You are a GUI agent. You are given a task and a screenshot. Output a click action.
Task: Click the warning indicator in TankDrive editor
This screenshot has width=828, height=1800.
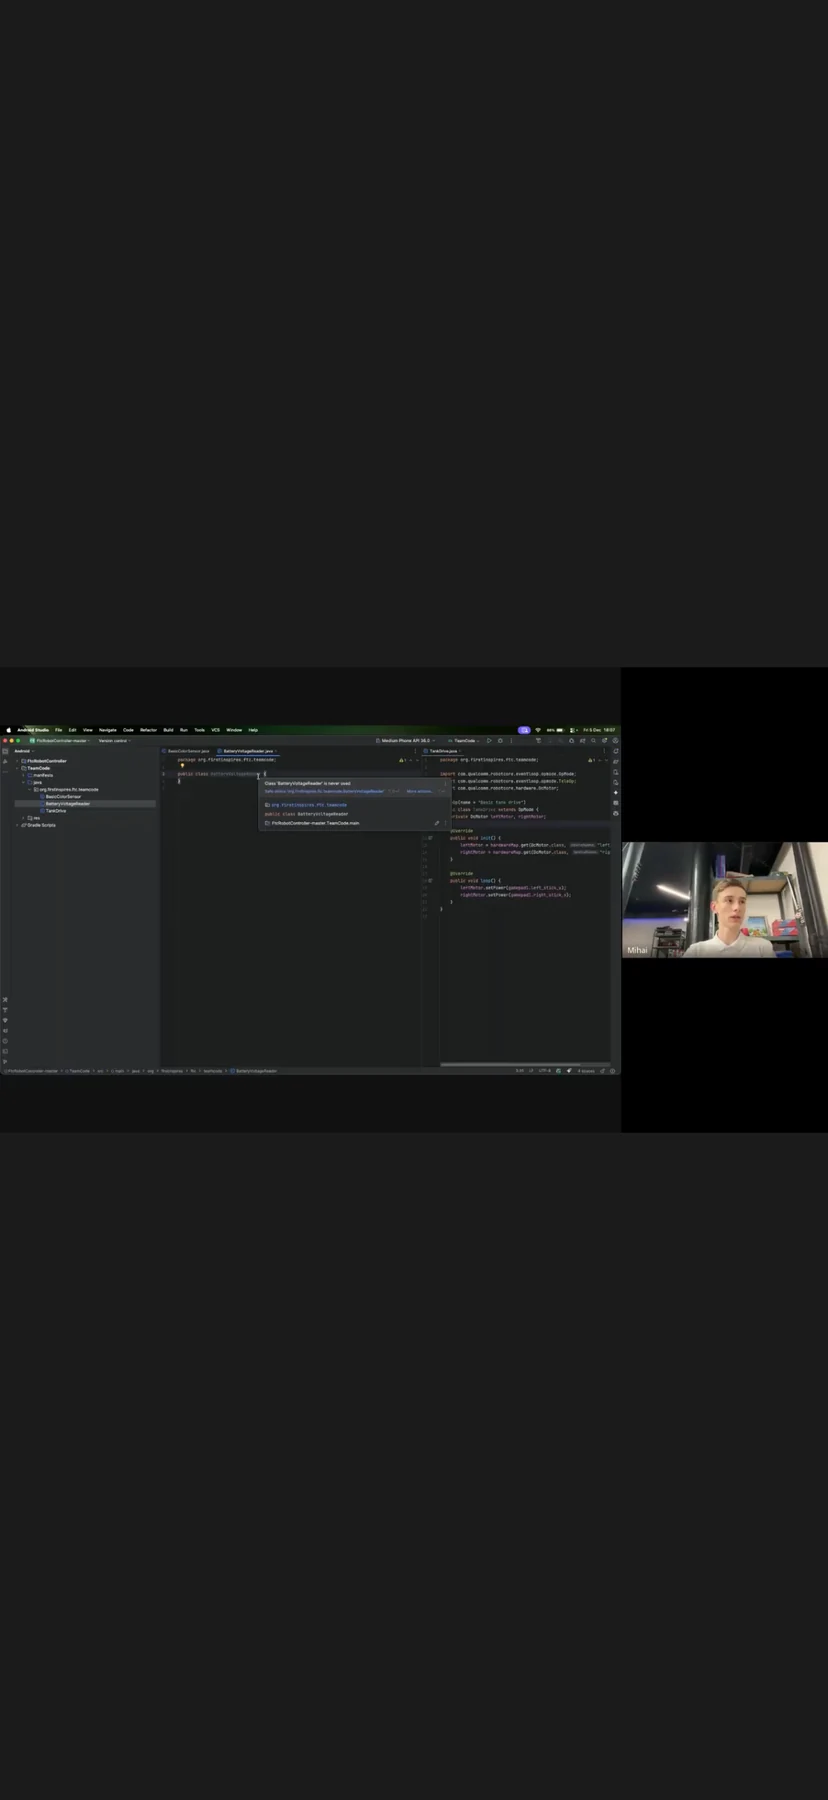[x=591, y=760]
